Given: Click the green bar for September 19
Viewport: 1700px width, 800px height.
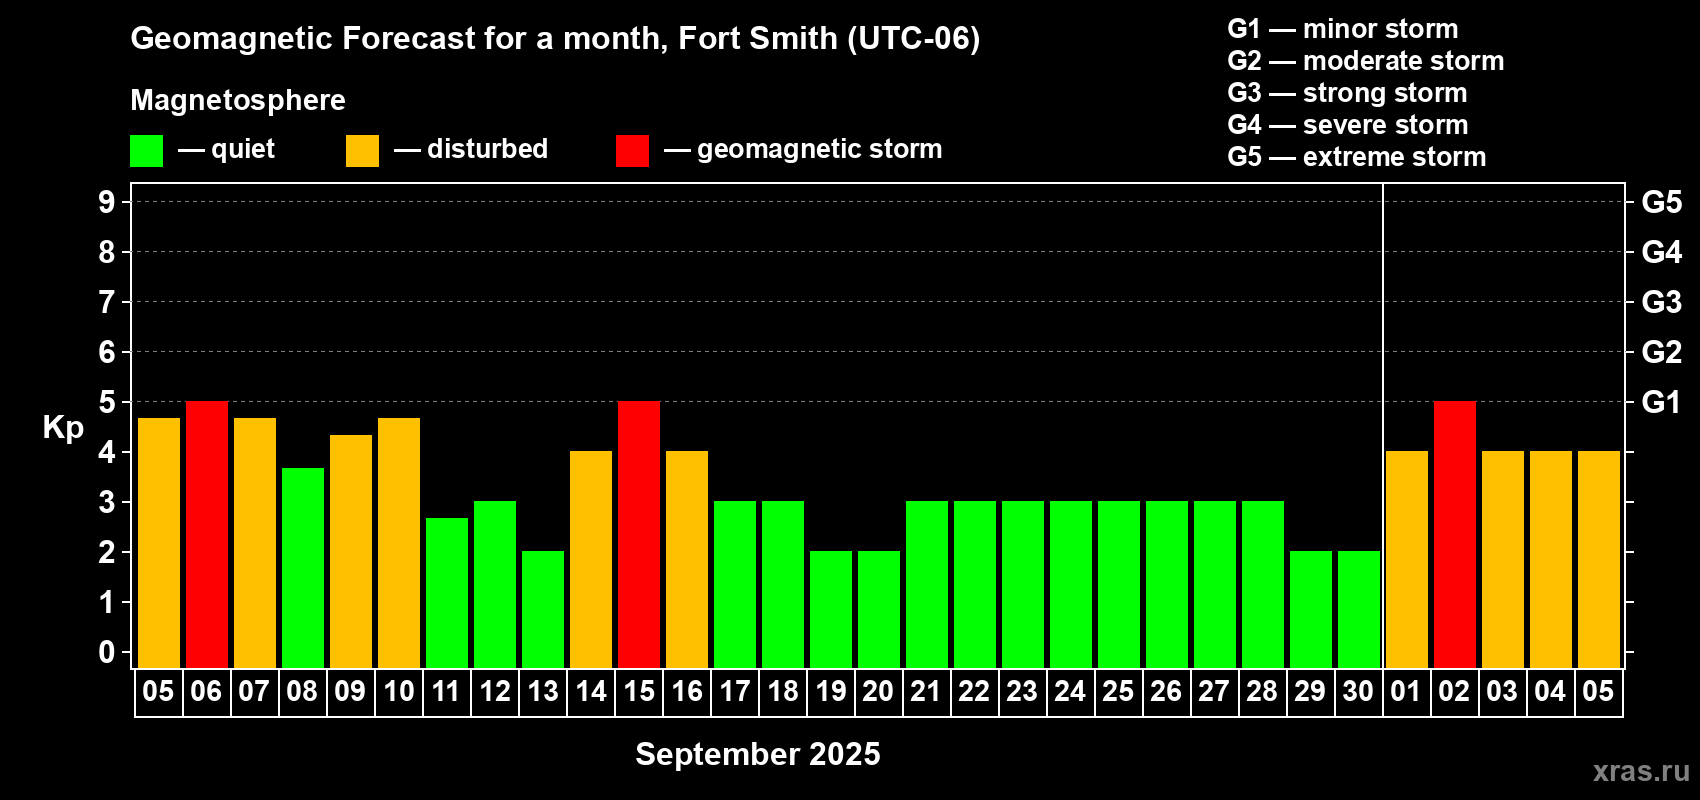Looking at the screenshot, I should [831, 610].
